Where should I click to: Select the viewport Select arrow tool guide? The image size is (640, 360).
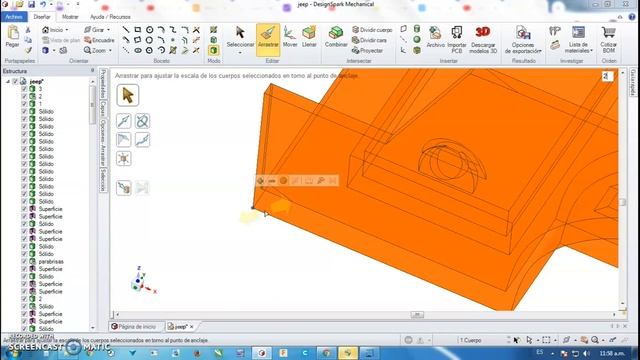[x=128, y=95]
